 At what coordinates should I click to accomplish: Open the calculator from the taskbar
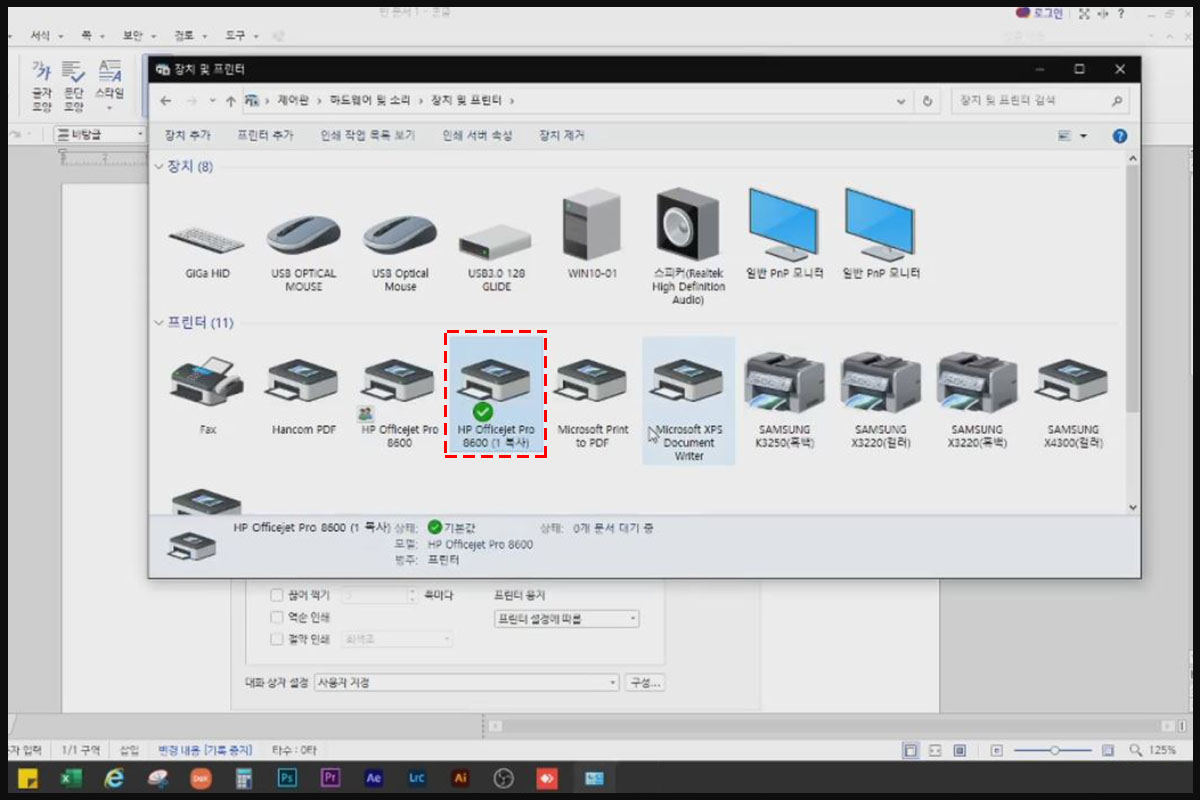pyautogui.click(x=244, y=777)
